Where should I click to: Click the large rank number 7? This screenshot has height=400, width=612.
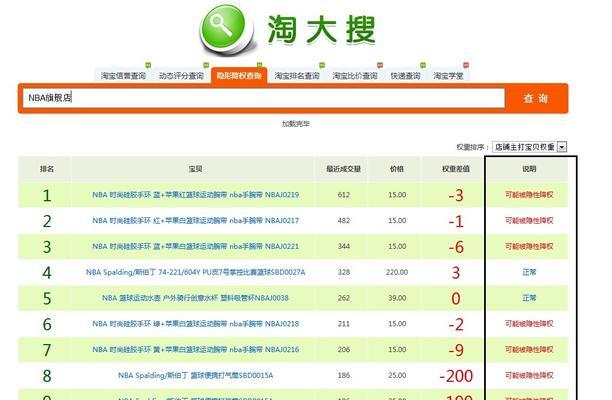pyautogui.click(x=47, y=350)
